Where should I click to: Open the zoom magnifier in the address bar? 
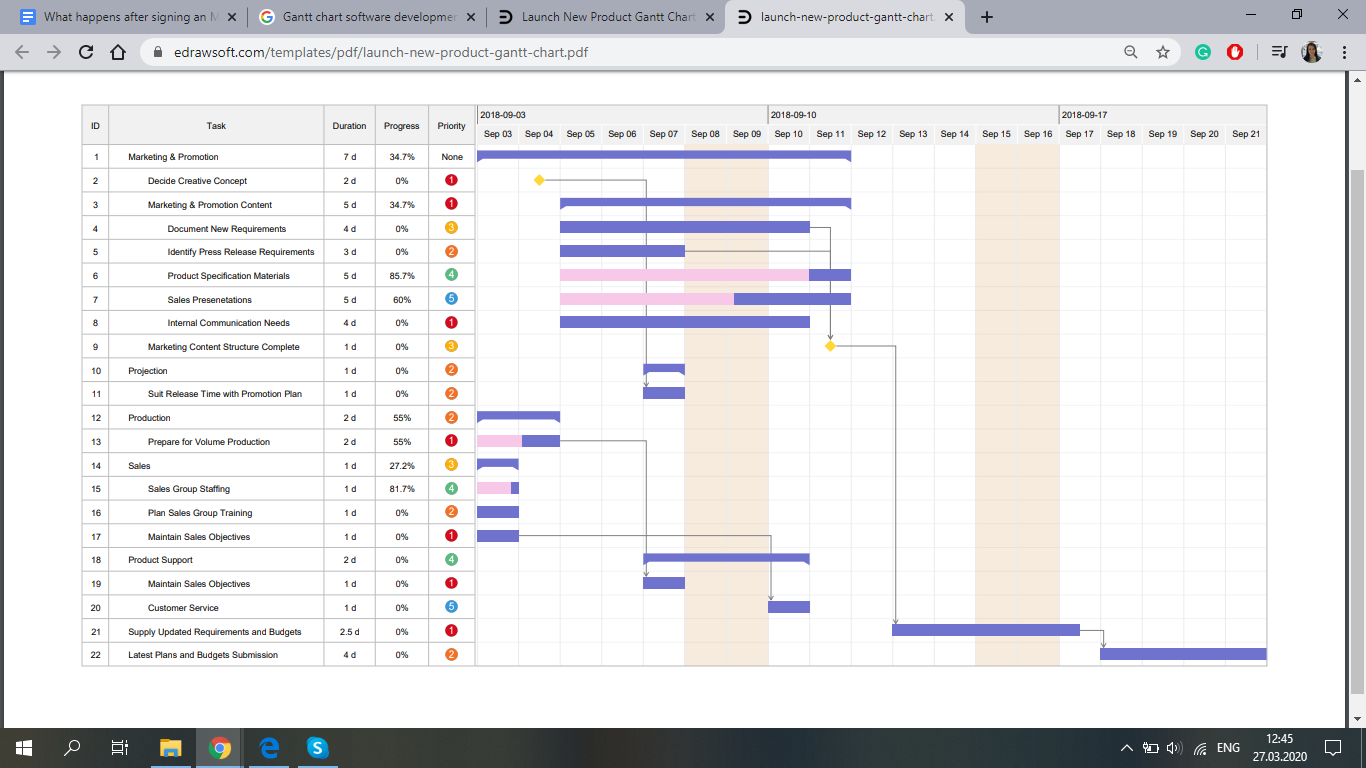(x=1131, y=53)
